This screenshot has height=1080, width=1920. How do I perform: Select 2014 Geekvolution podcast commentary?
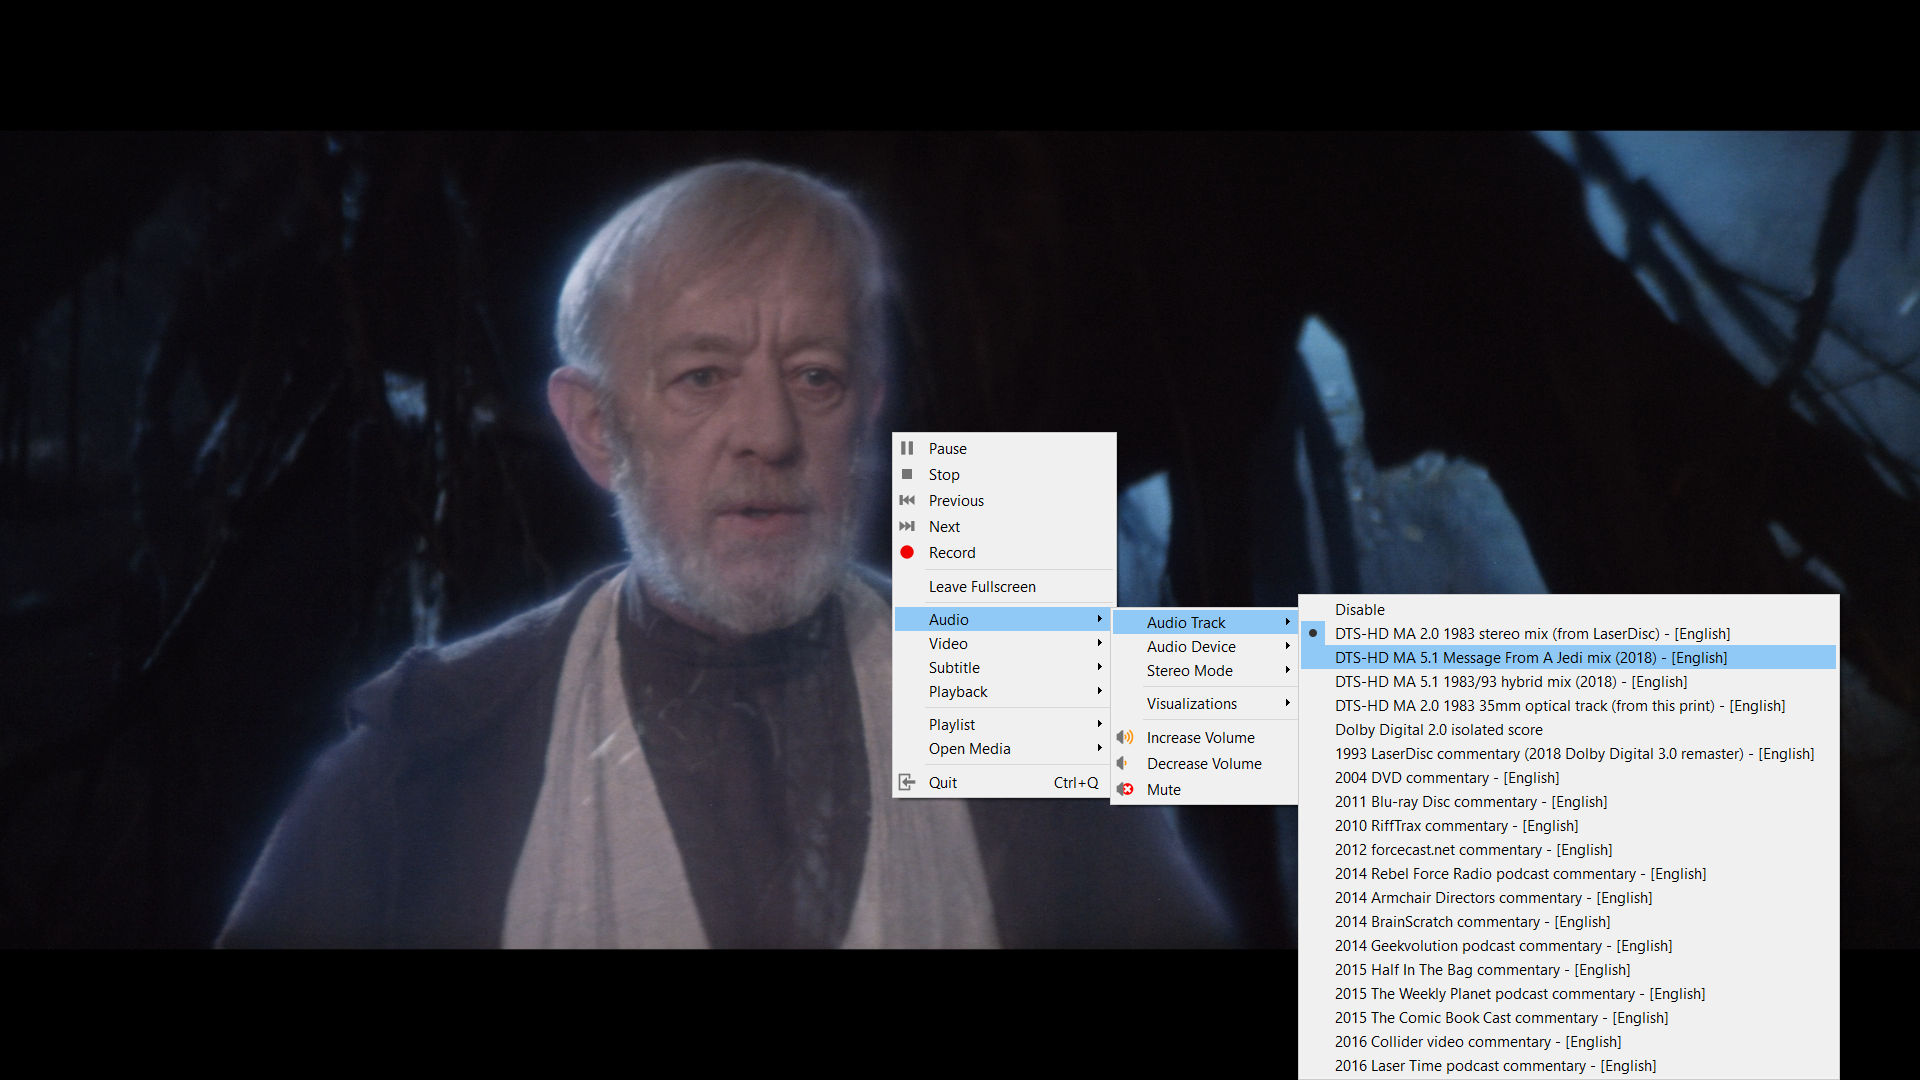tap(1568, 945)
